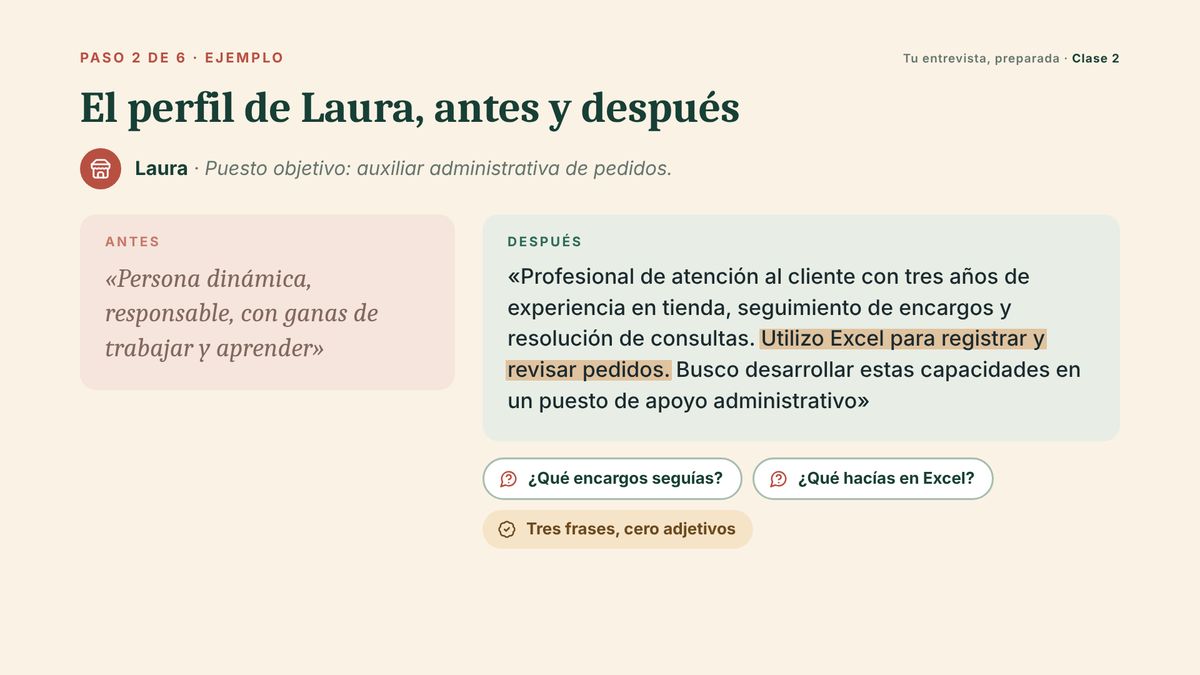Image resolution: width=1200 pixels, height=675 pixels.
Task: Click the 'PASO 2 DE 6 · EJEMPLO' label
Action: (x=182, y=58)
